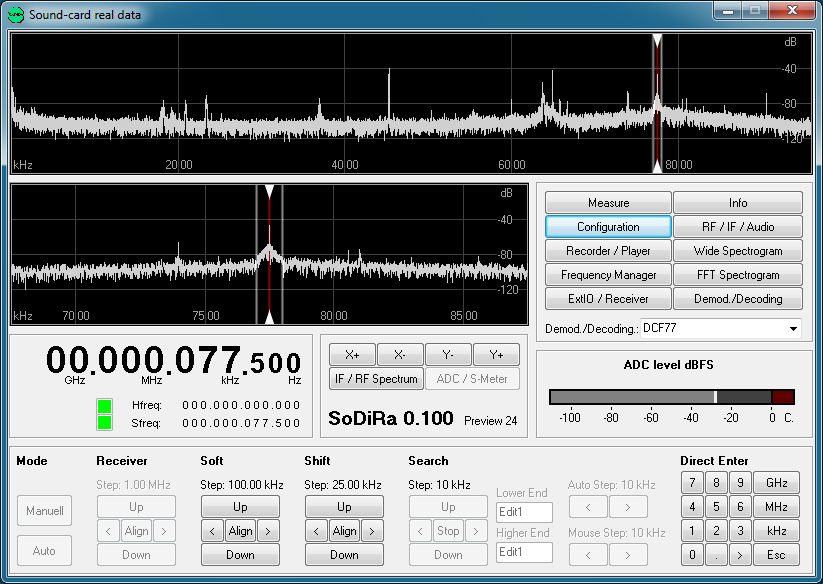
Task: Decrease vertical scale with Y- button
Action: 448,355
